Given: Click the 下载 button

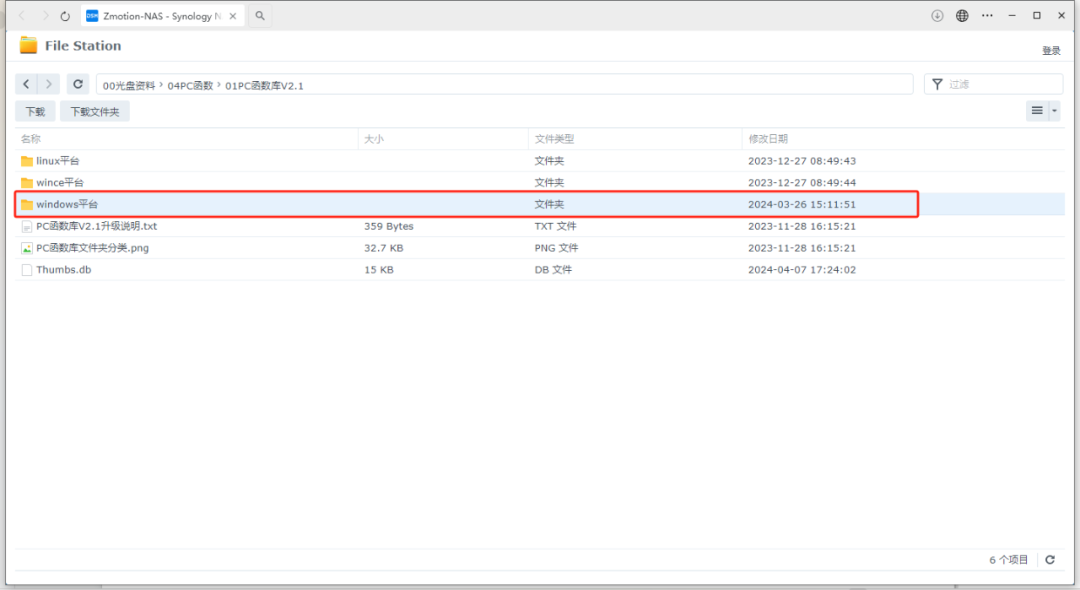Looking at the screenshot, I should pyautogui.click(x=34, y=111).
